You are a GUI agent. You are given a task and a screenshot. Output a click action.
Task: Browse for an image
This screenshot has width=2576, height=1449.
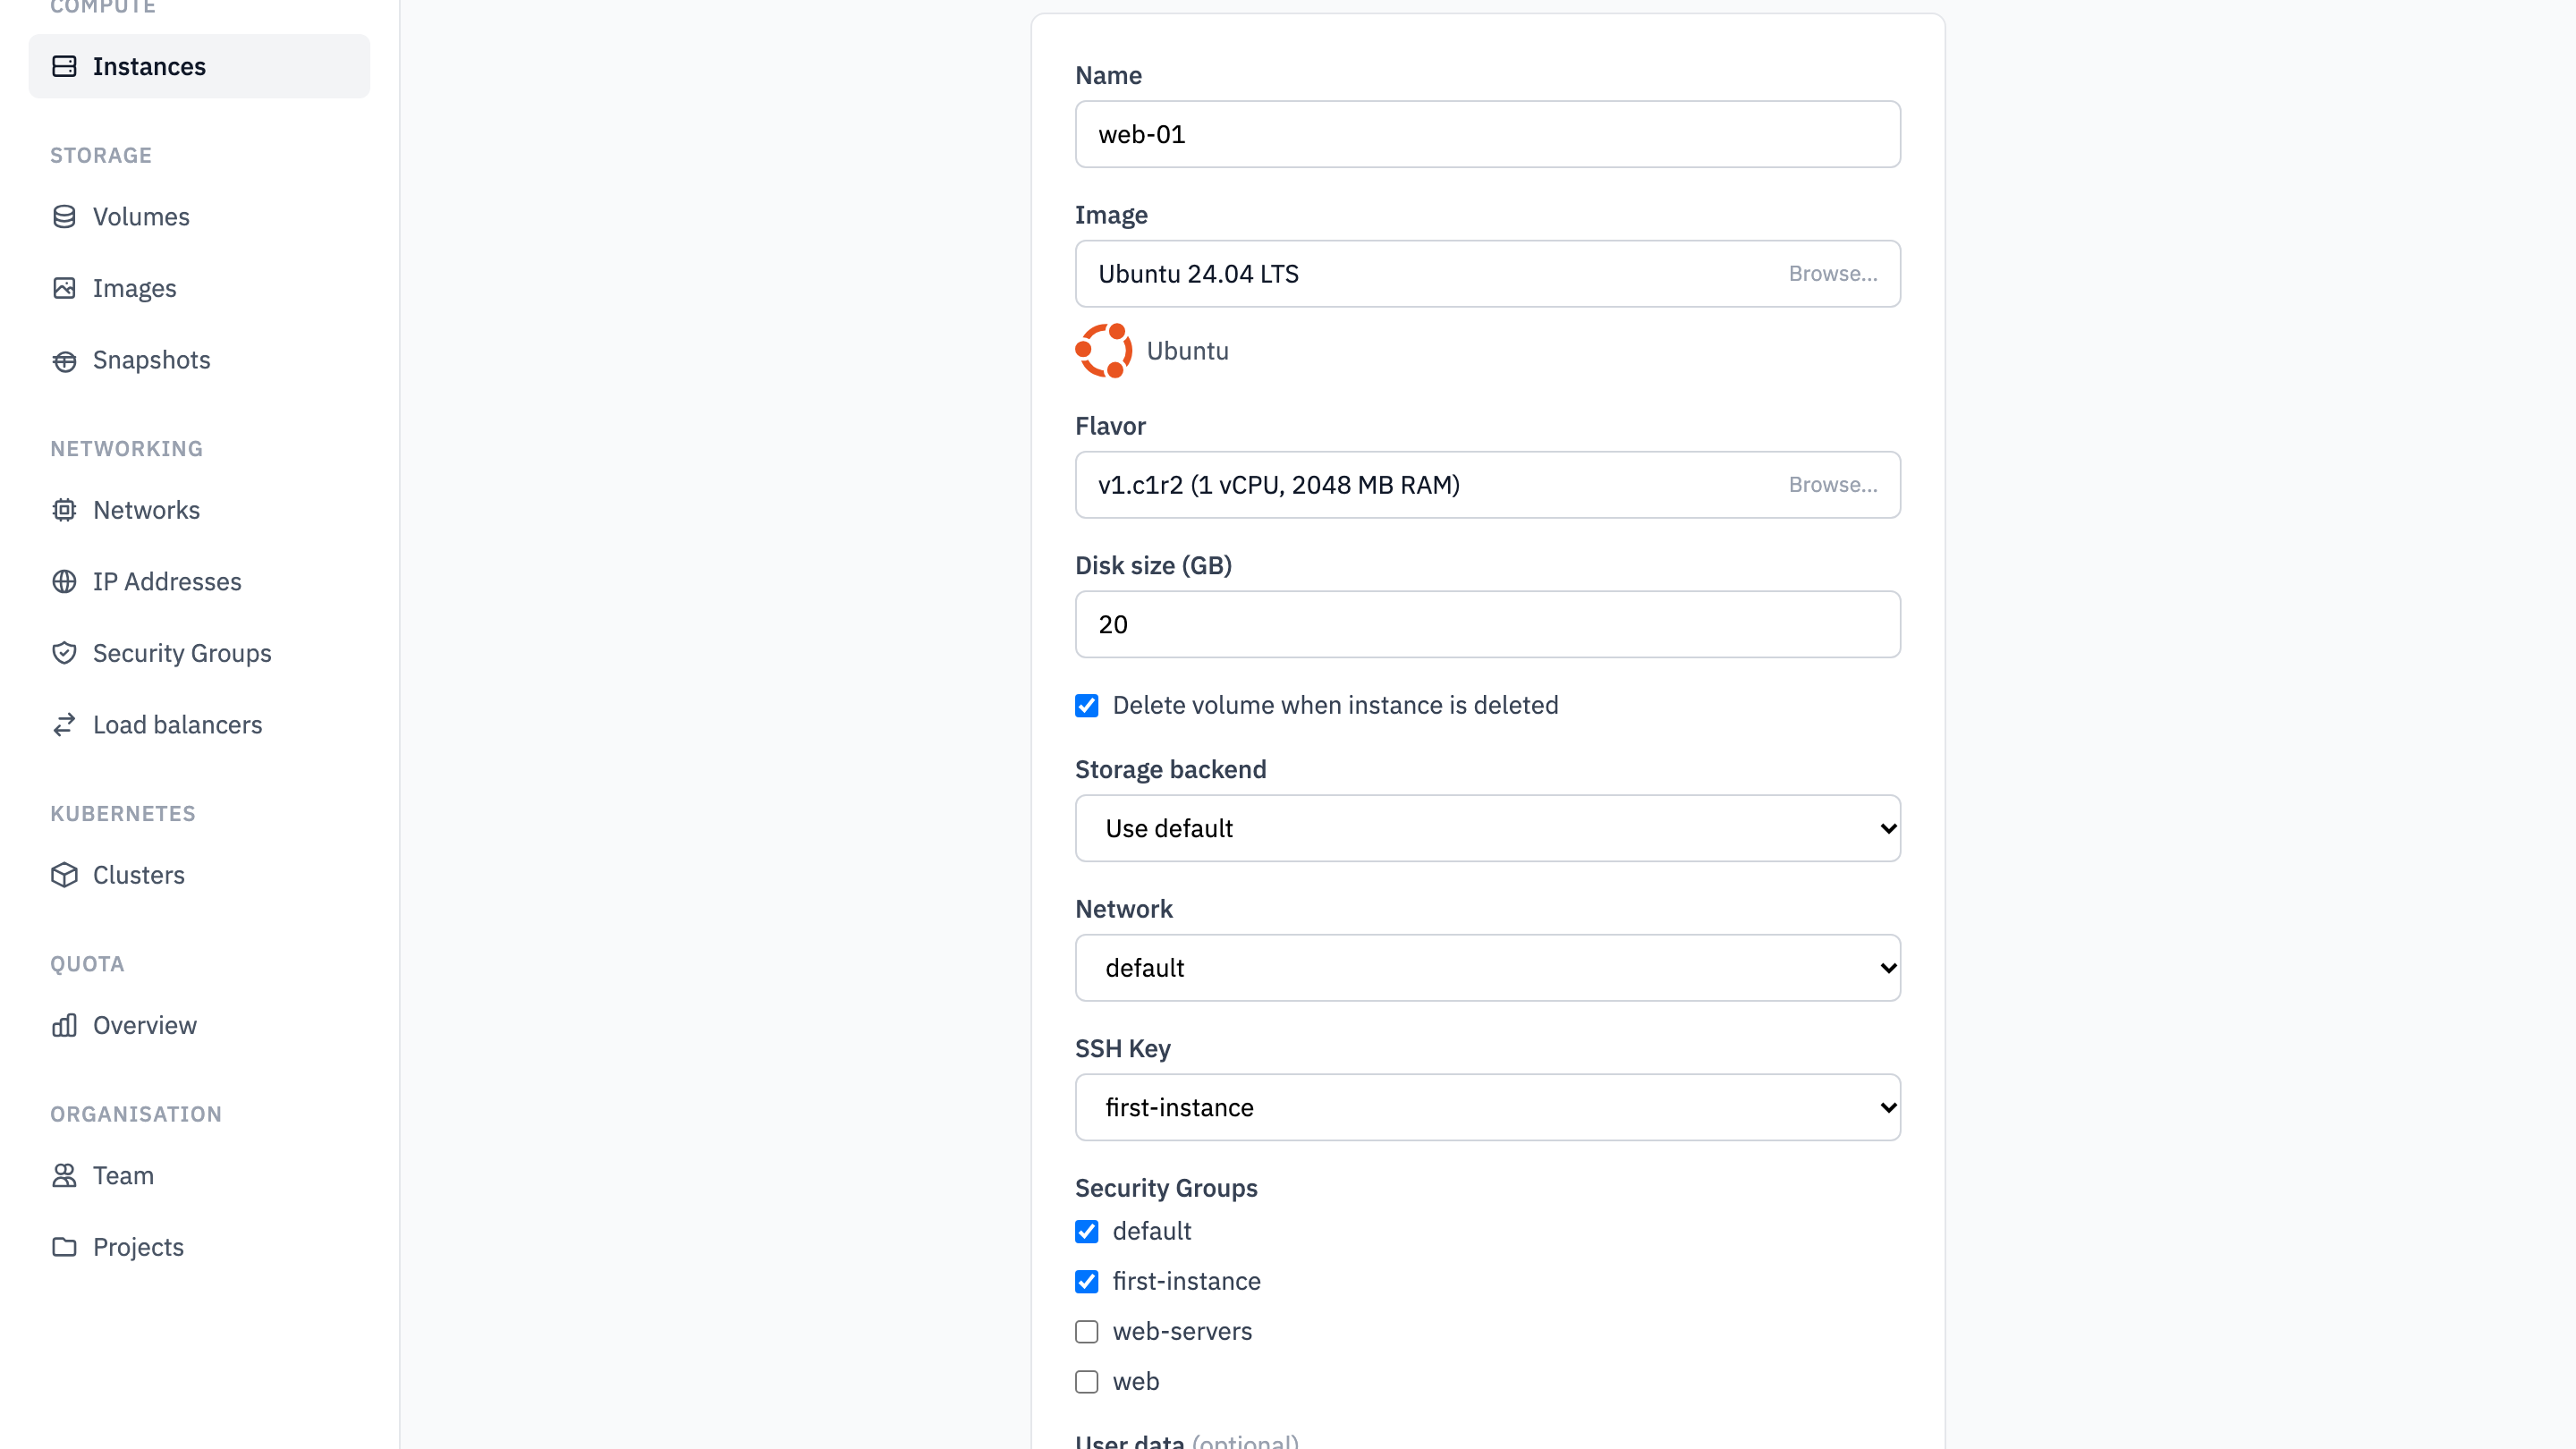(1833, 274)
